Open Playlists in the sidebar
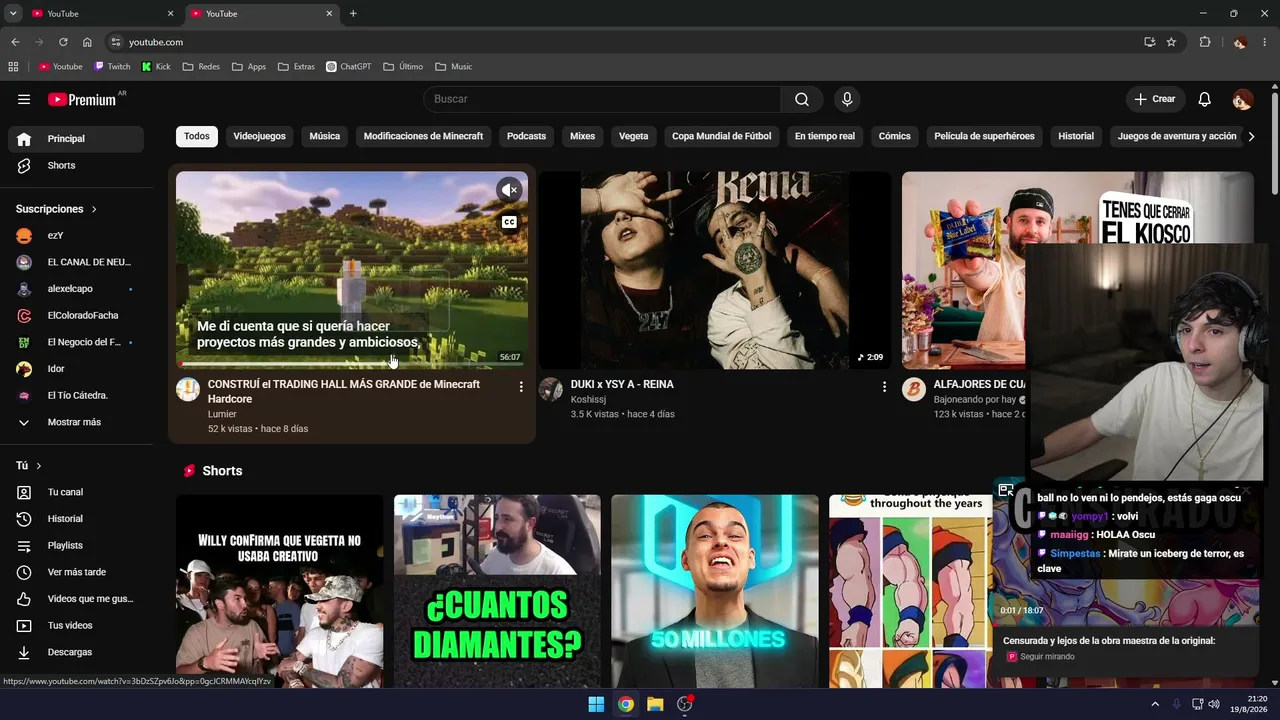 (x=76, y=545)
